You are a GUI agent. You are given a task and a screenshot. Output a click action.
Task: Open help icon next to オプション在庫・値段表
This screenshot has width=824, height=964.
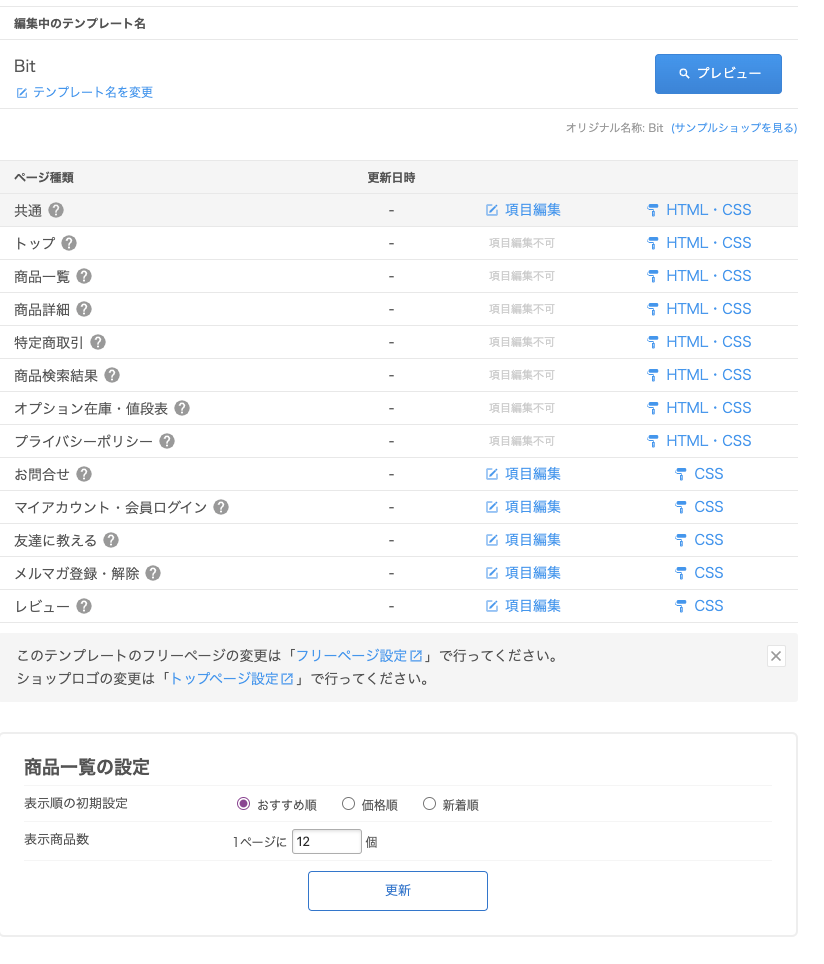[182, 408]
